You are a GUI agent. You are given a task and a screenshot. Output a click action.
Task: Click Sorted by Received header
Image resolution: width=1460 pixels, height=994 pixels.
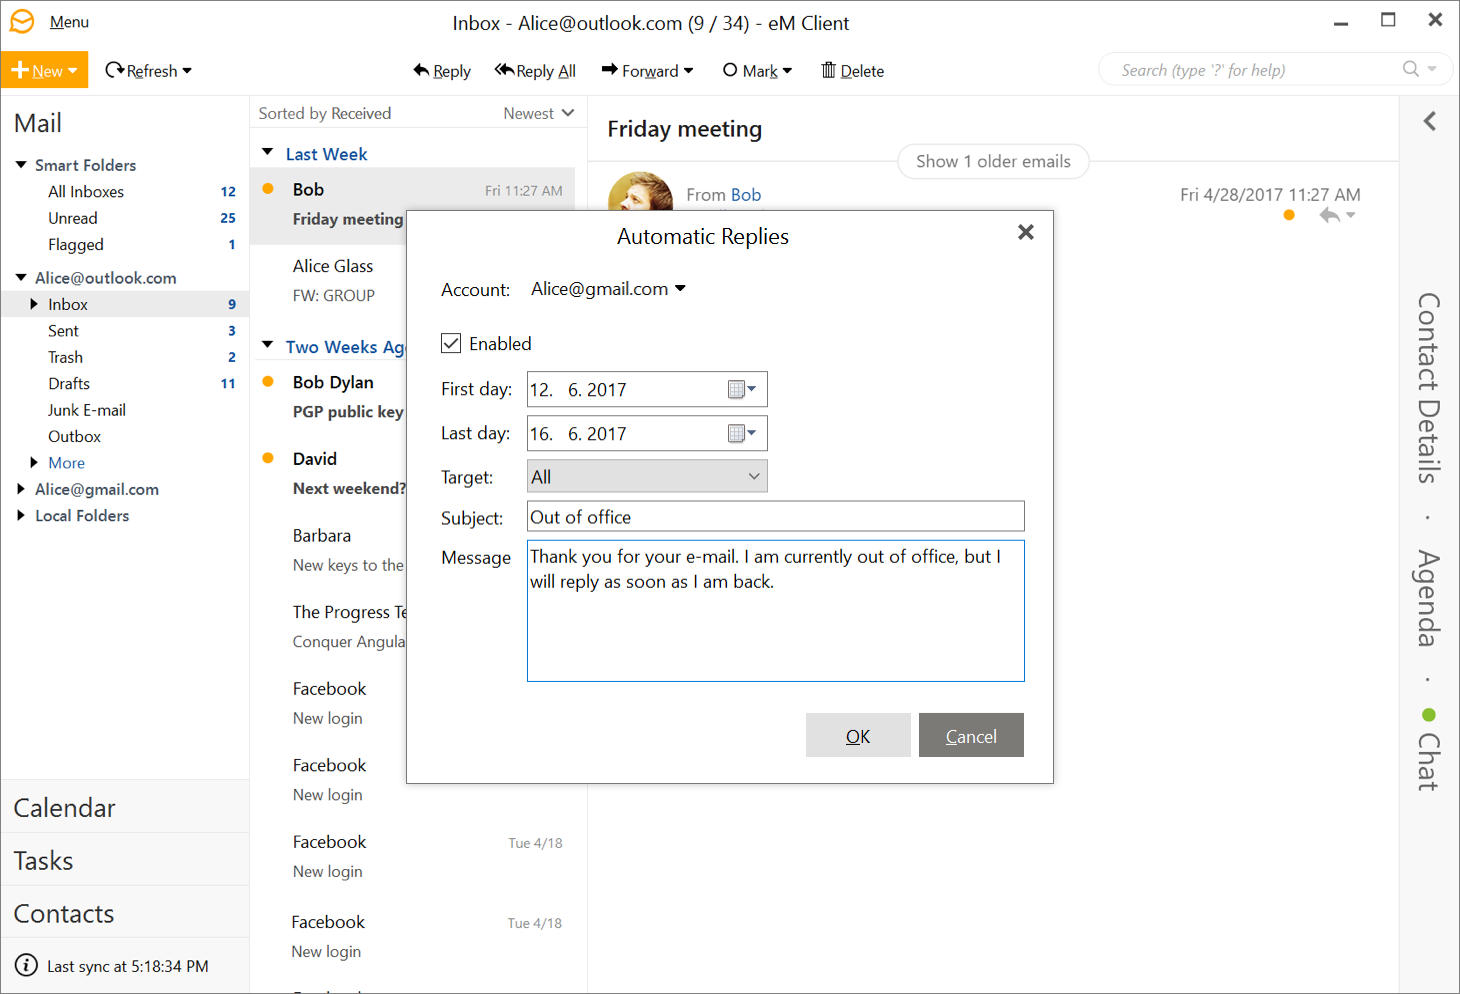[x=325, y=113]
